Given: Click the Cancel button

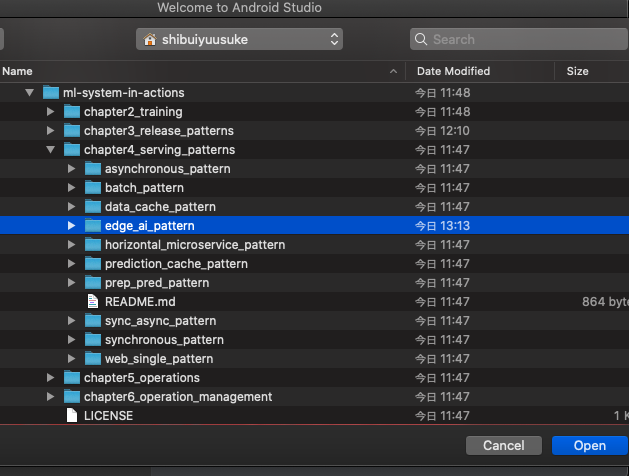Looking at the screenshot, I should tap(504, 446).
